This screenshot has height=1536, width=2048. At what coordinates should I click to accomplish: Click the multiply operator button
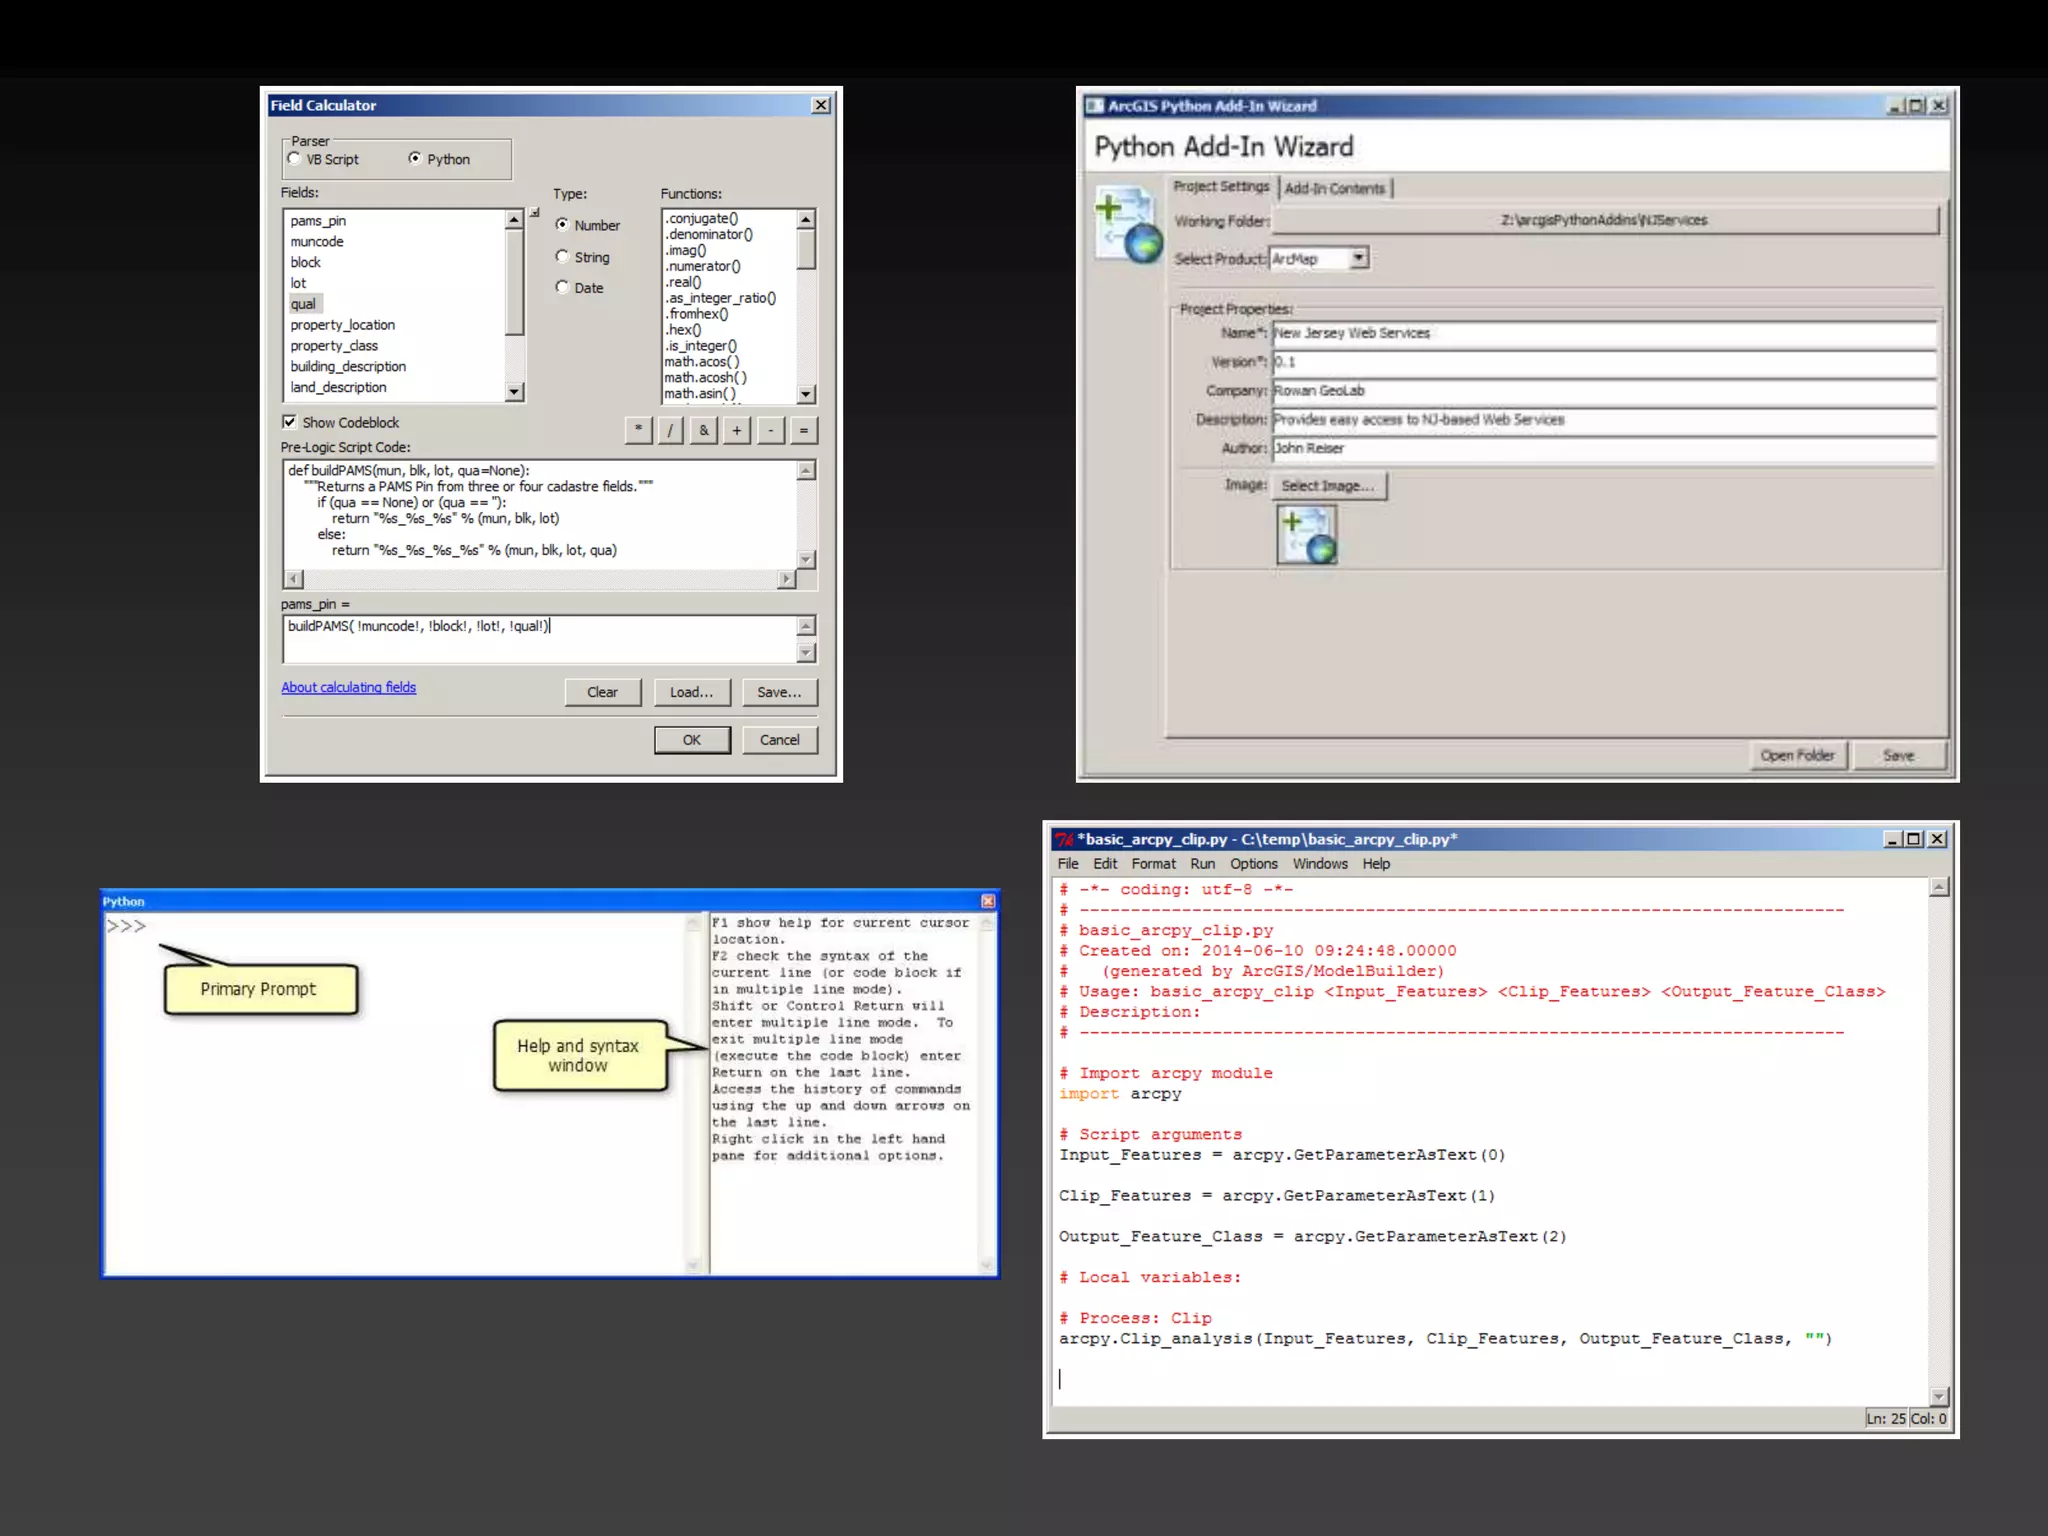coord(638,430)
